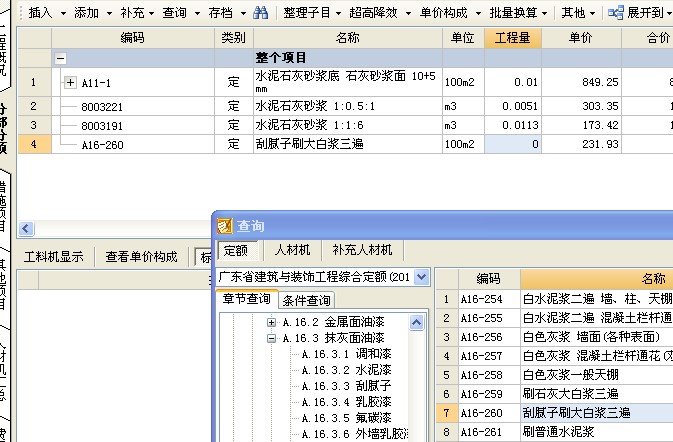Select the 刮腻子刷大白浆三遍 name cell in main grid
This screenshot has height=442, width=673.
click(x=348, y=144)
